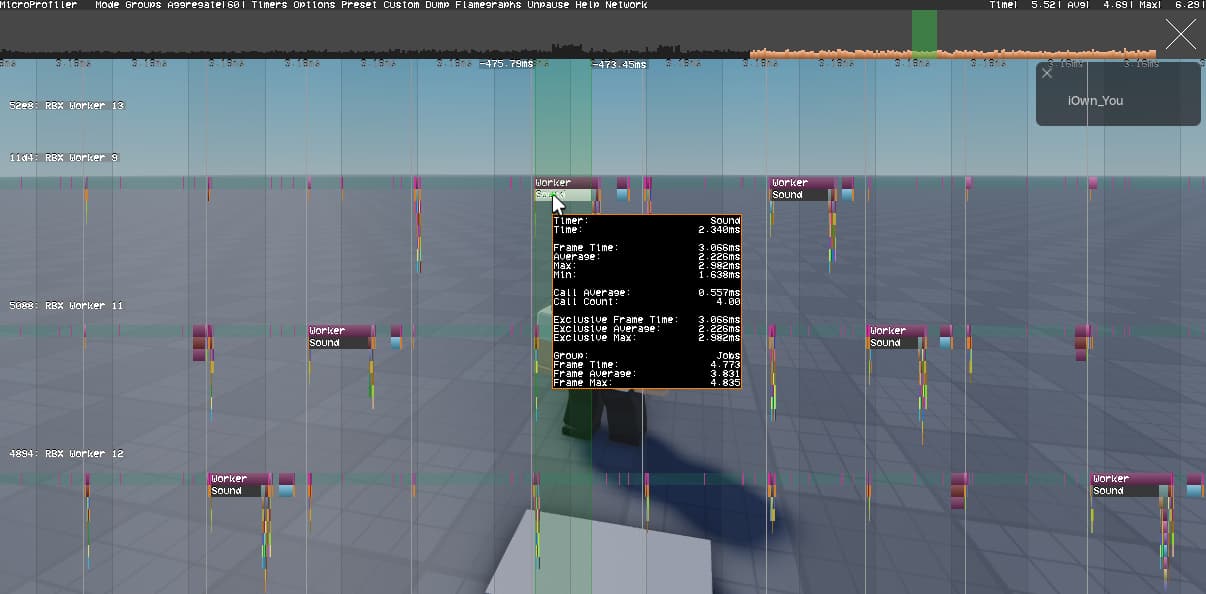
Task: Click the earlier Worker bar on RBX Worker 12
Action: [x=240, y=479]
